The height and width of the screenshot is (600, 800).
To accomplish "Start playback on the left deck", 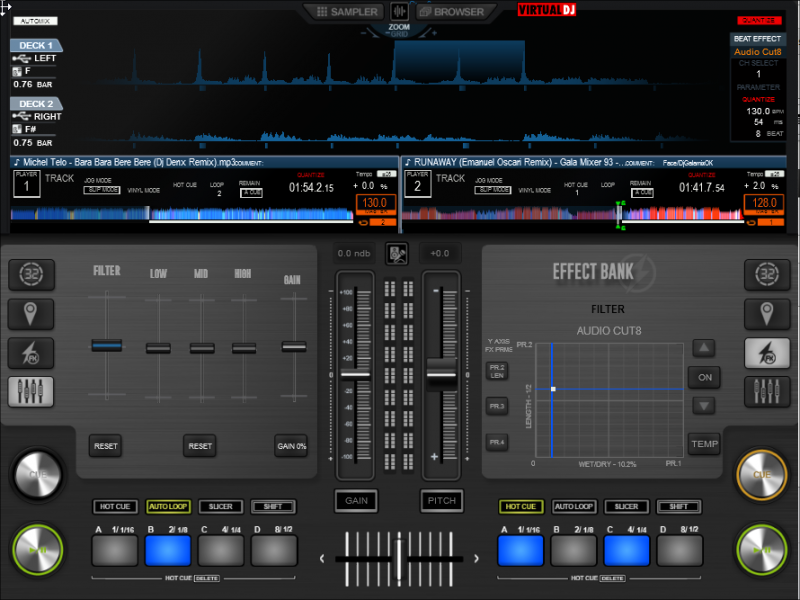I will (38, 550).
